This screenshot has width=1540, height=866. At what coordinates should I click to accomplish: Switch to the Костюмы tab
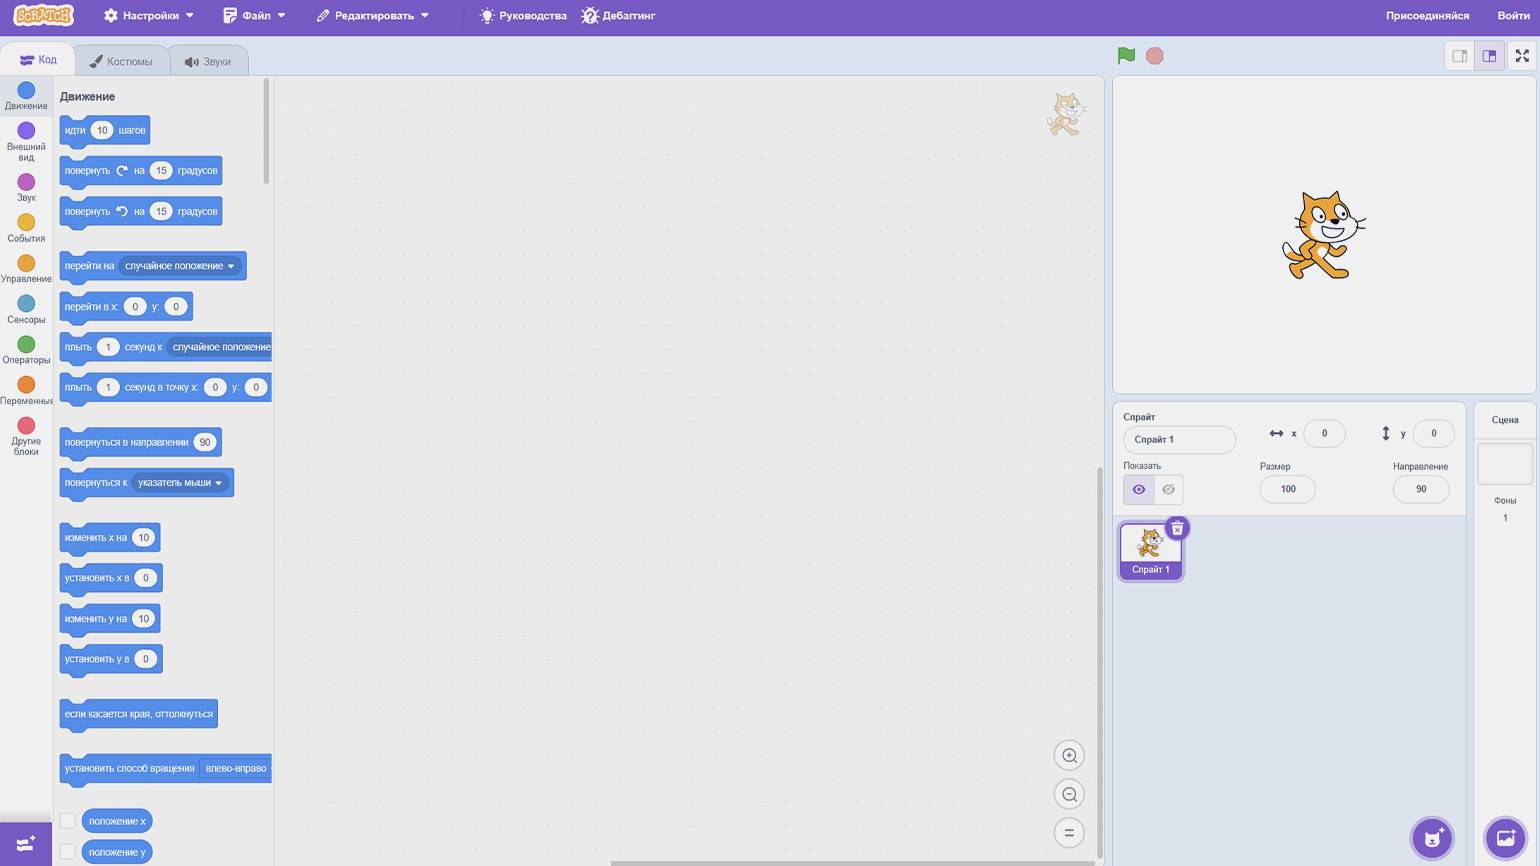[121, 61]
